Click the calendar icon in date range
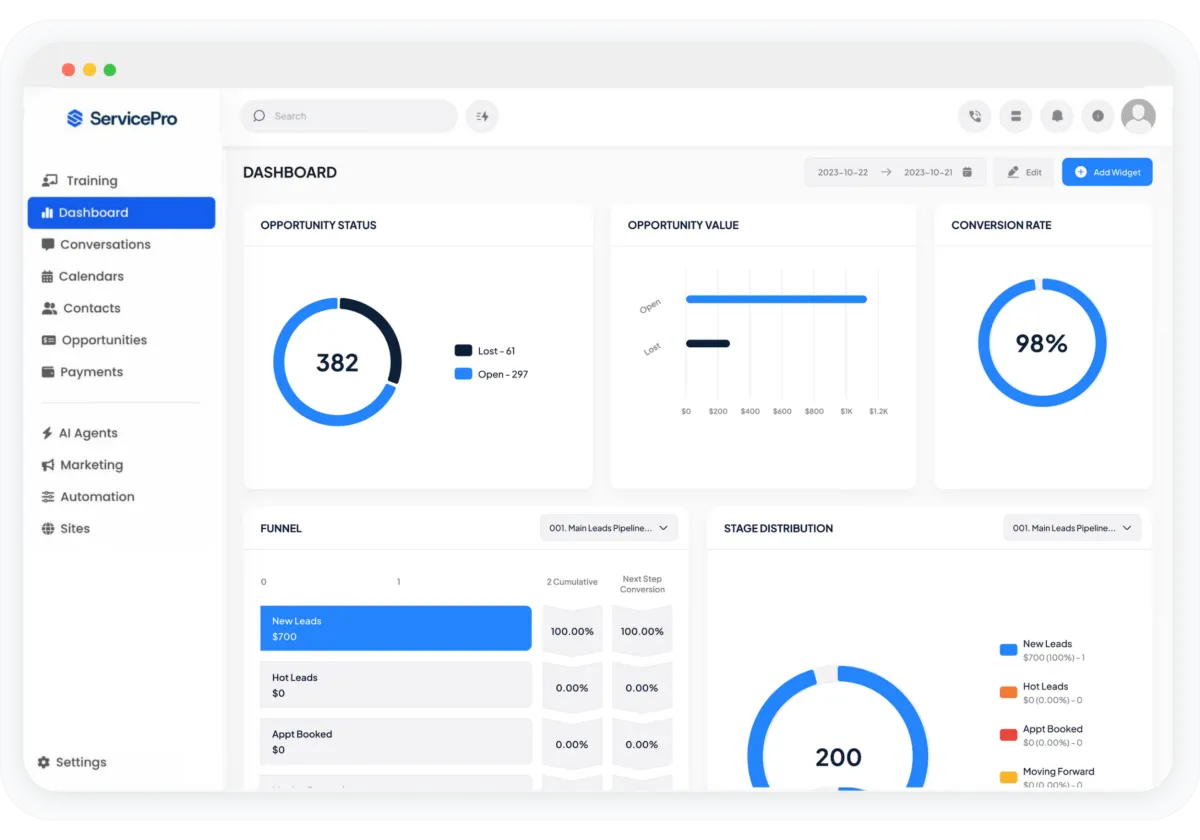The height and width of the screenshot is (840, 1200). click(967, 172)
